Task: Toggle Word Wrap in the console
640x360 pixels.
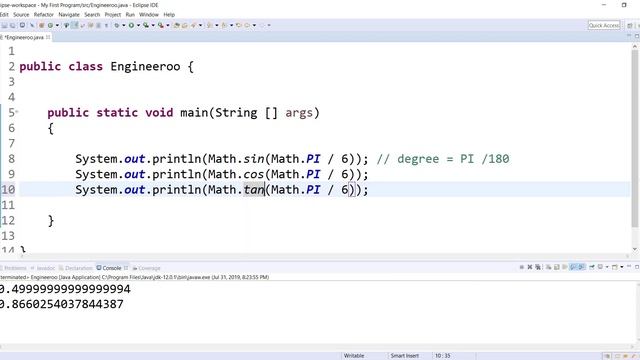Action: coord(564,267)
